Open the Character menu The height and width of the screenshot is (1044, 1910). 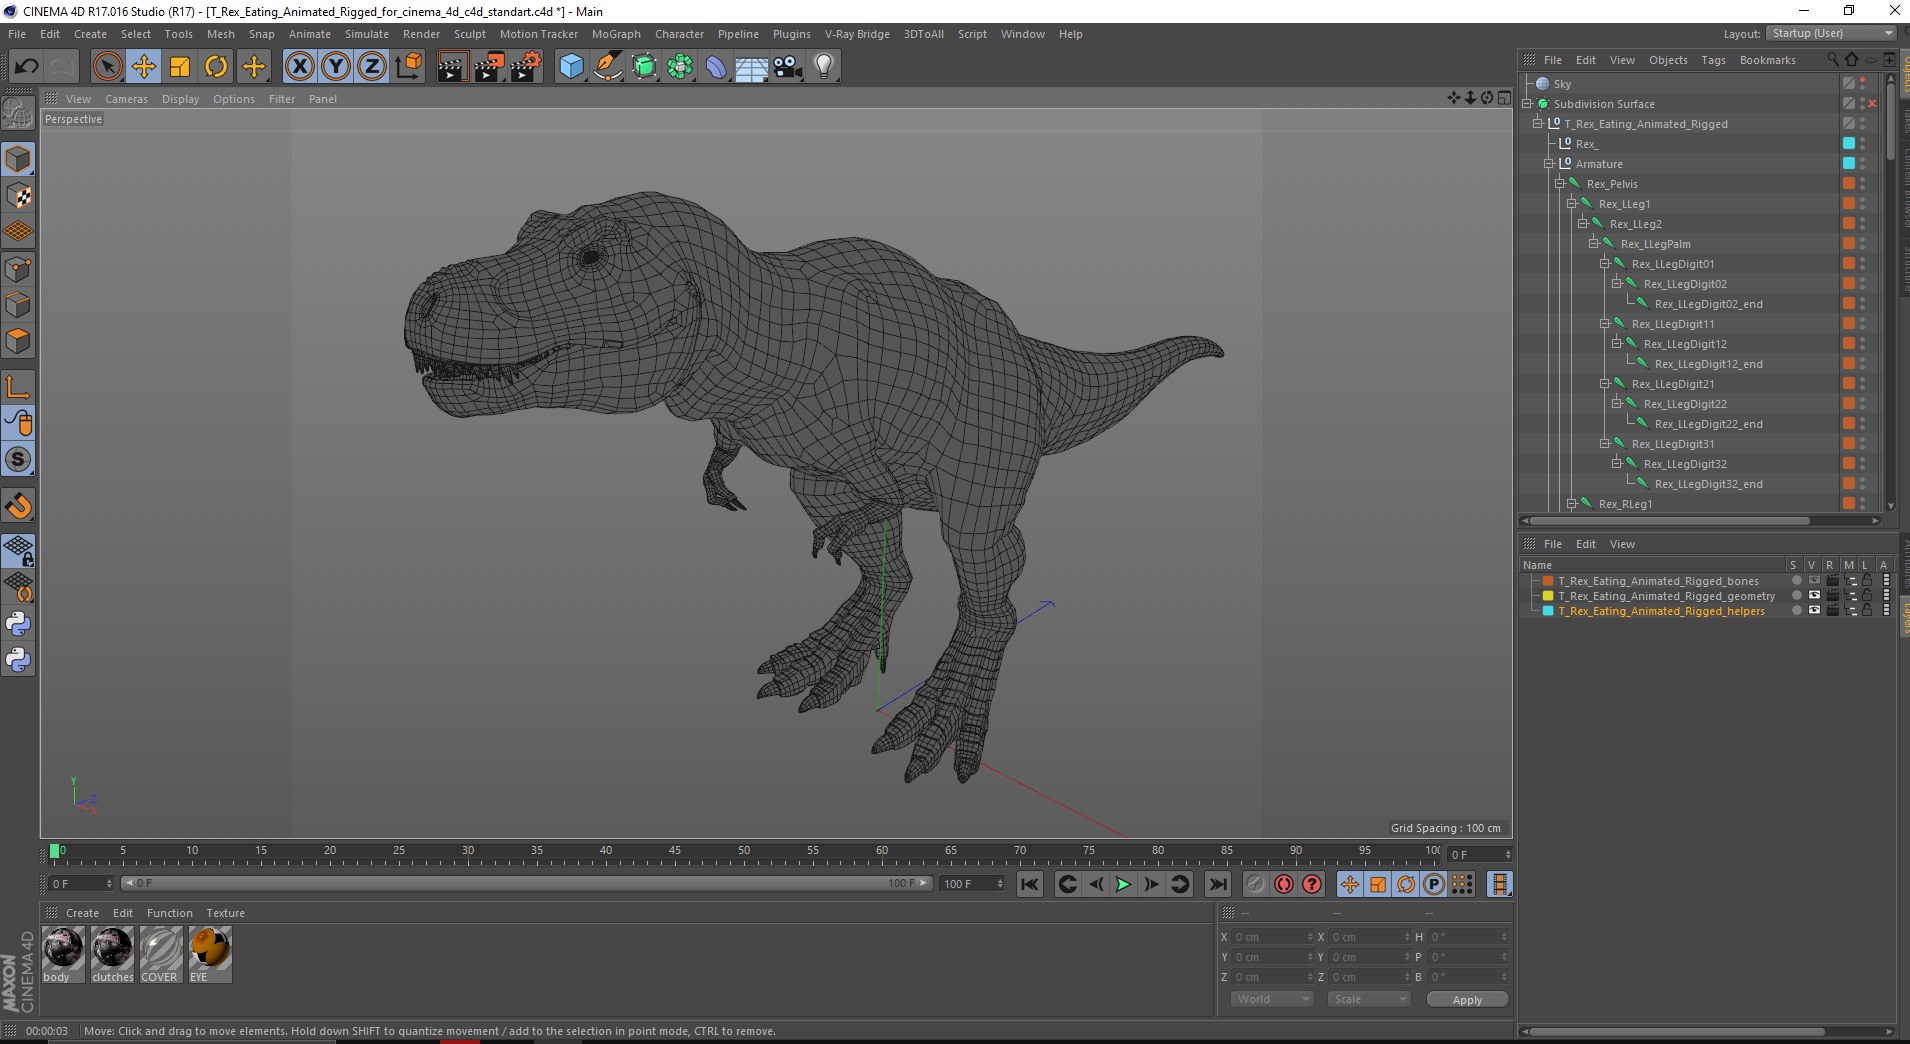click(679, 34)
